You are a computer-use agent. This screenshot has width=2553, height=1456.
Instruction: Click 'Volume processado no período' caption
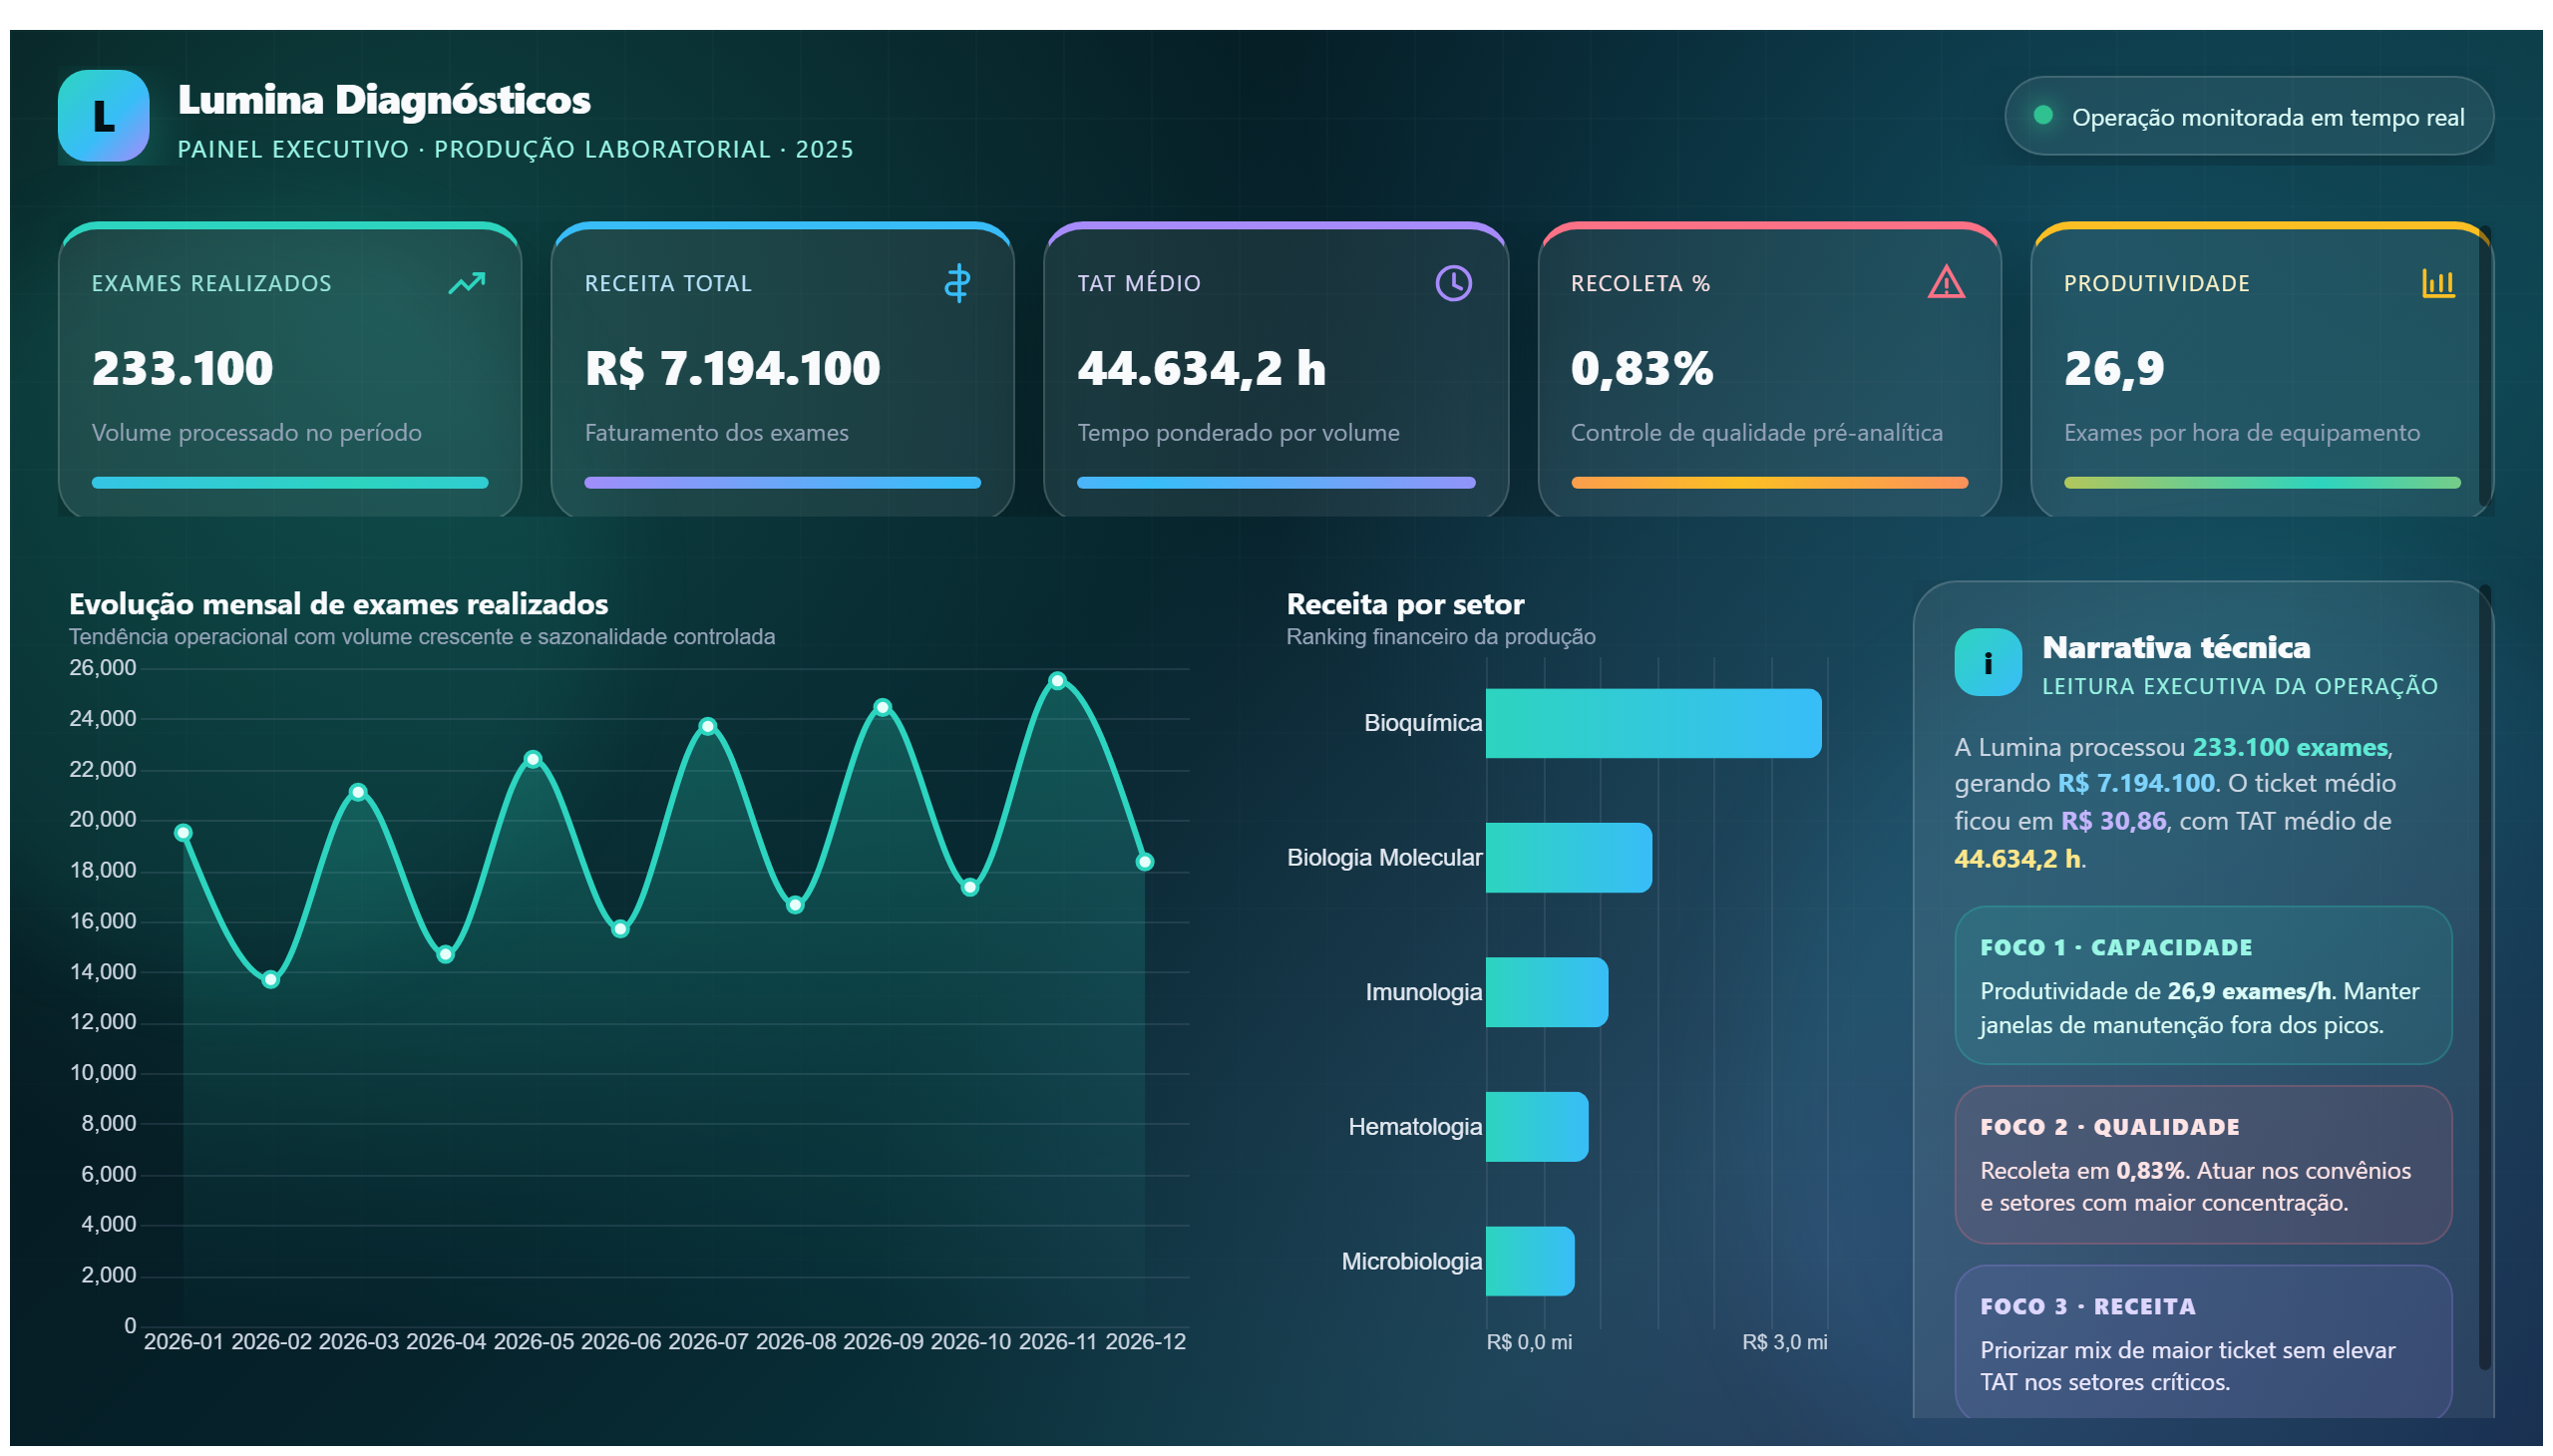[256, 433]
